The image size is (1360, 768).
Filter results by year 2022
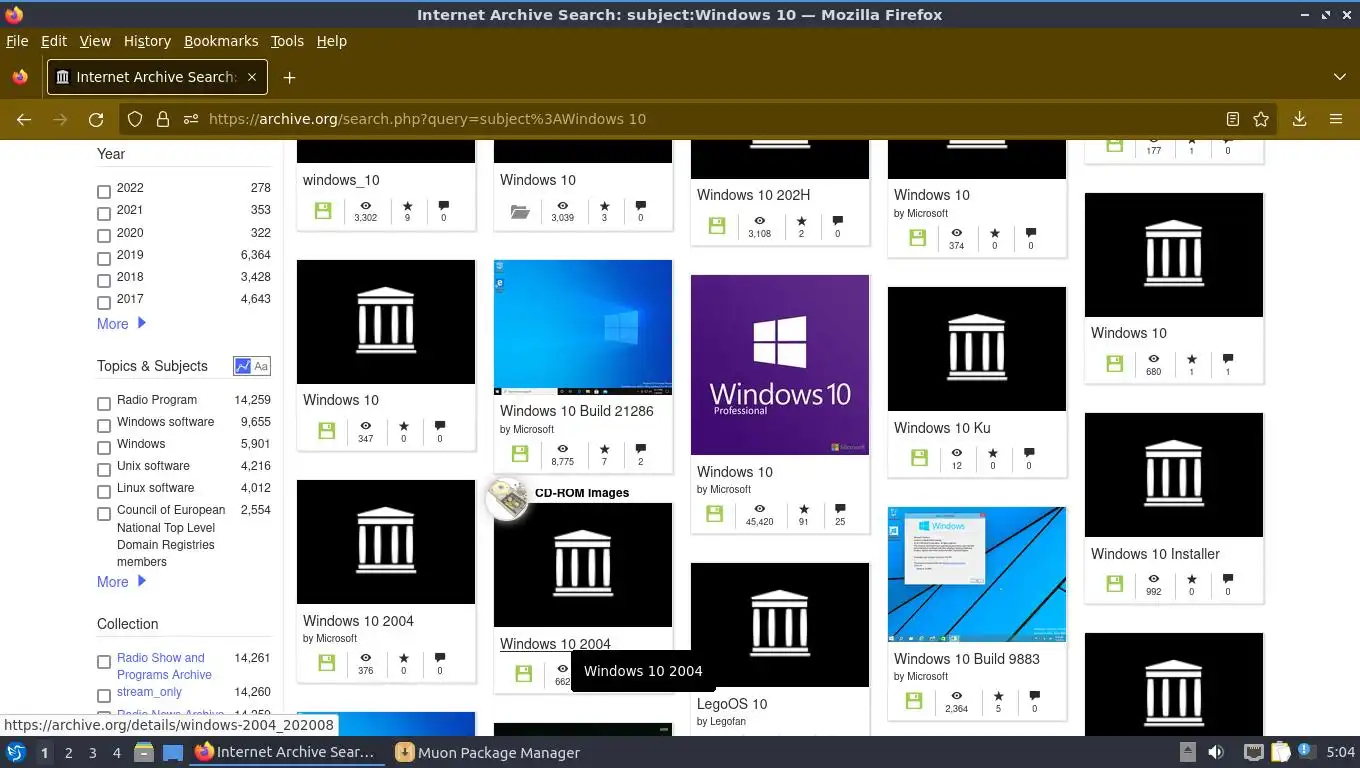tap(104, 191)
